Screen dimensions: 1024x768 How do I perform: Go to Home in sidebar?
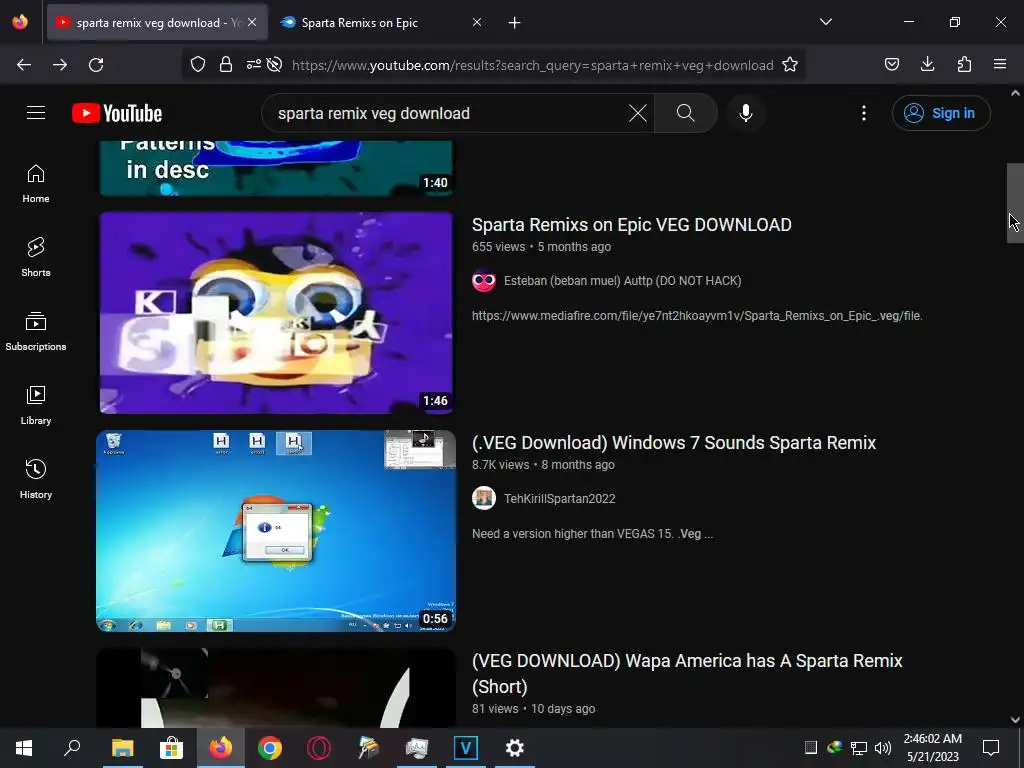tap(36, 184)
